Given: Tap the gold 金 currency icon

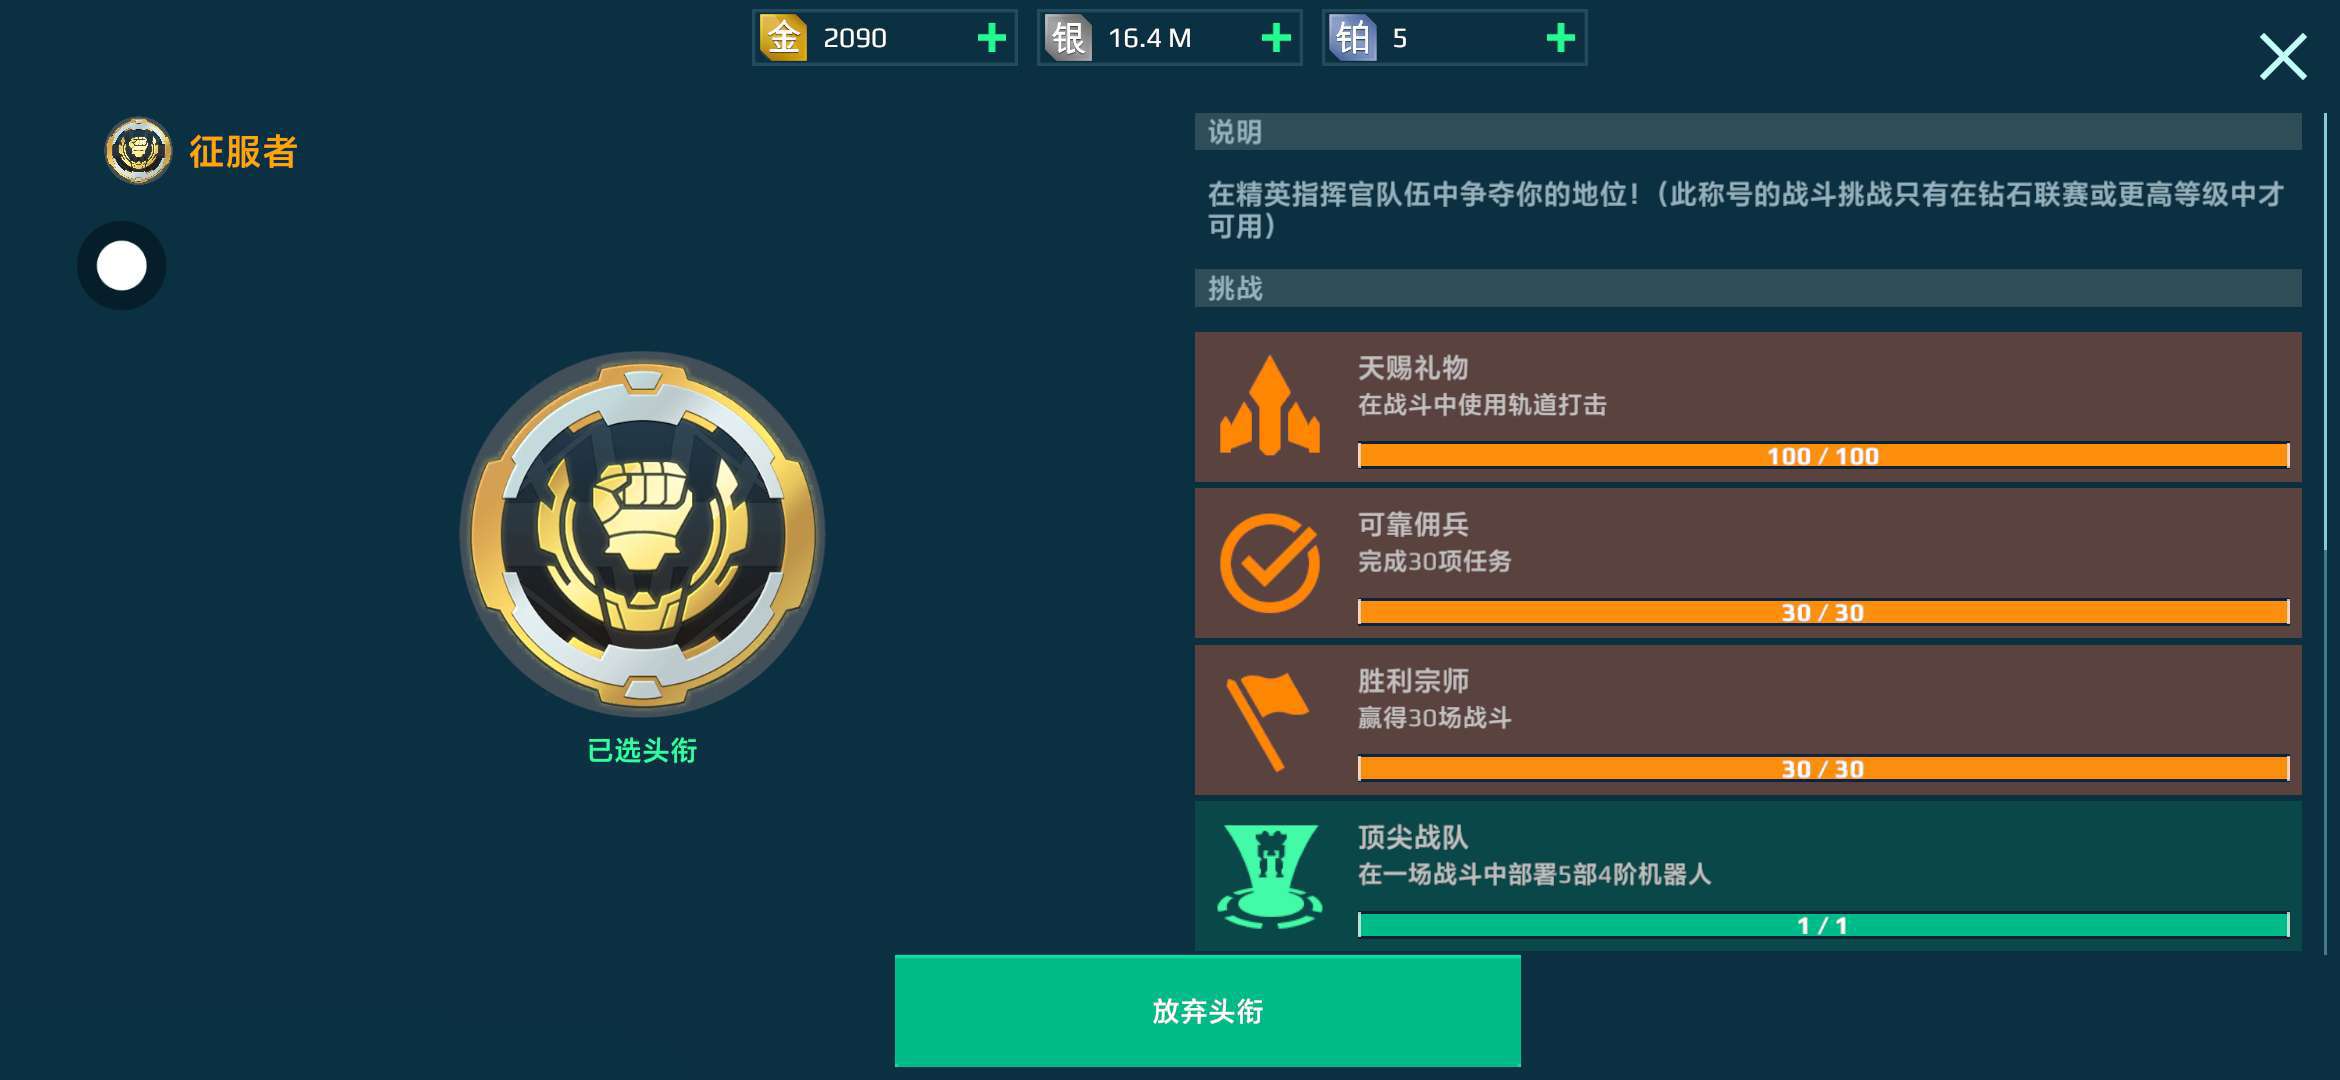Looking at the screenshot, I should [x=783, y=38].
